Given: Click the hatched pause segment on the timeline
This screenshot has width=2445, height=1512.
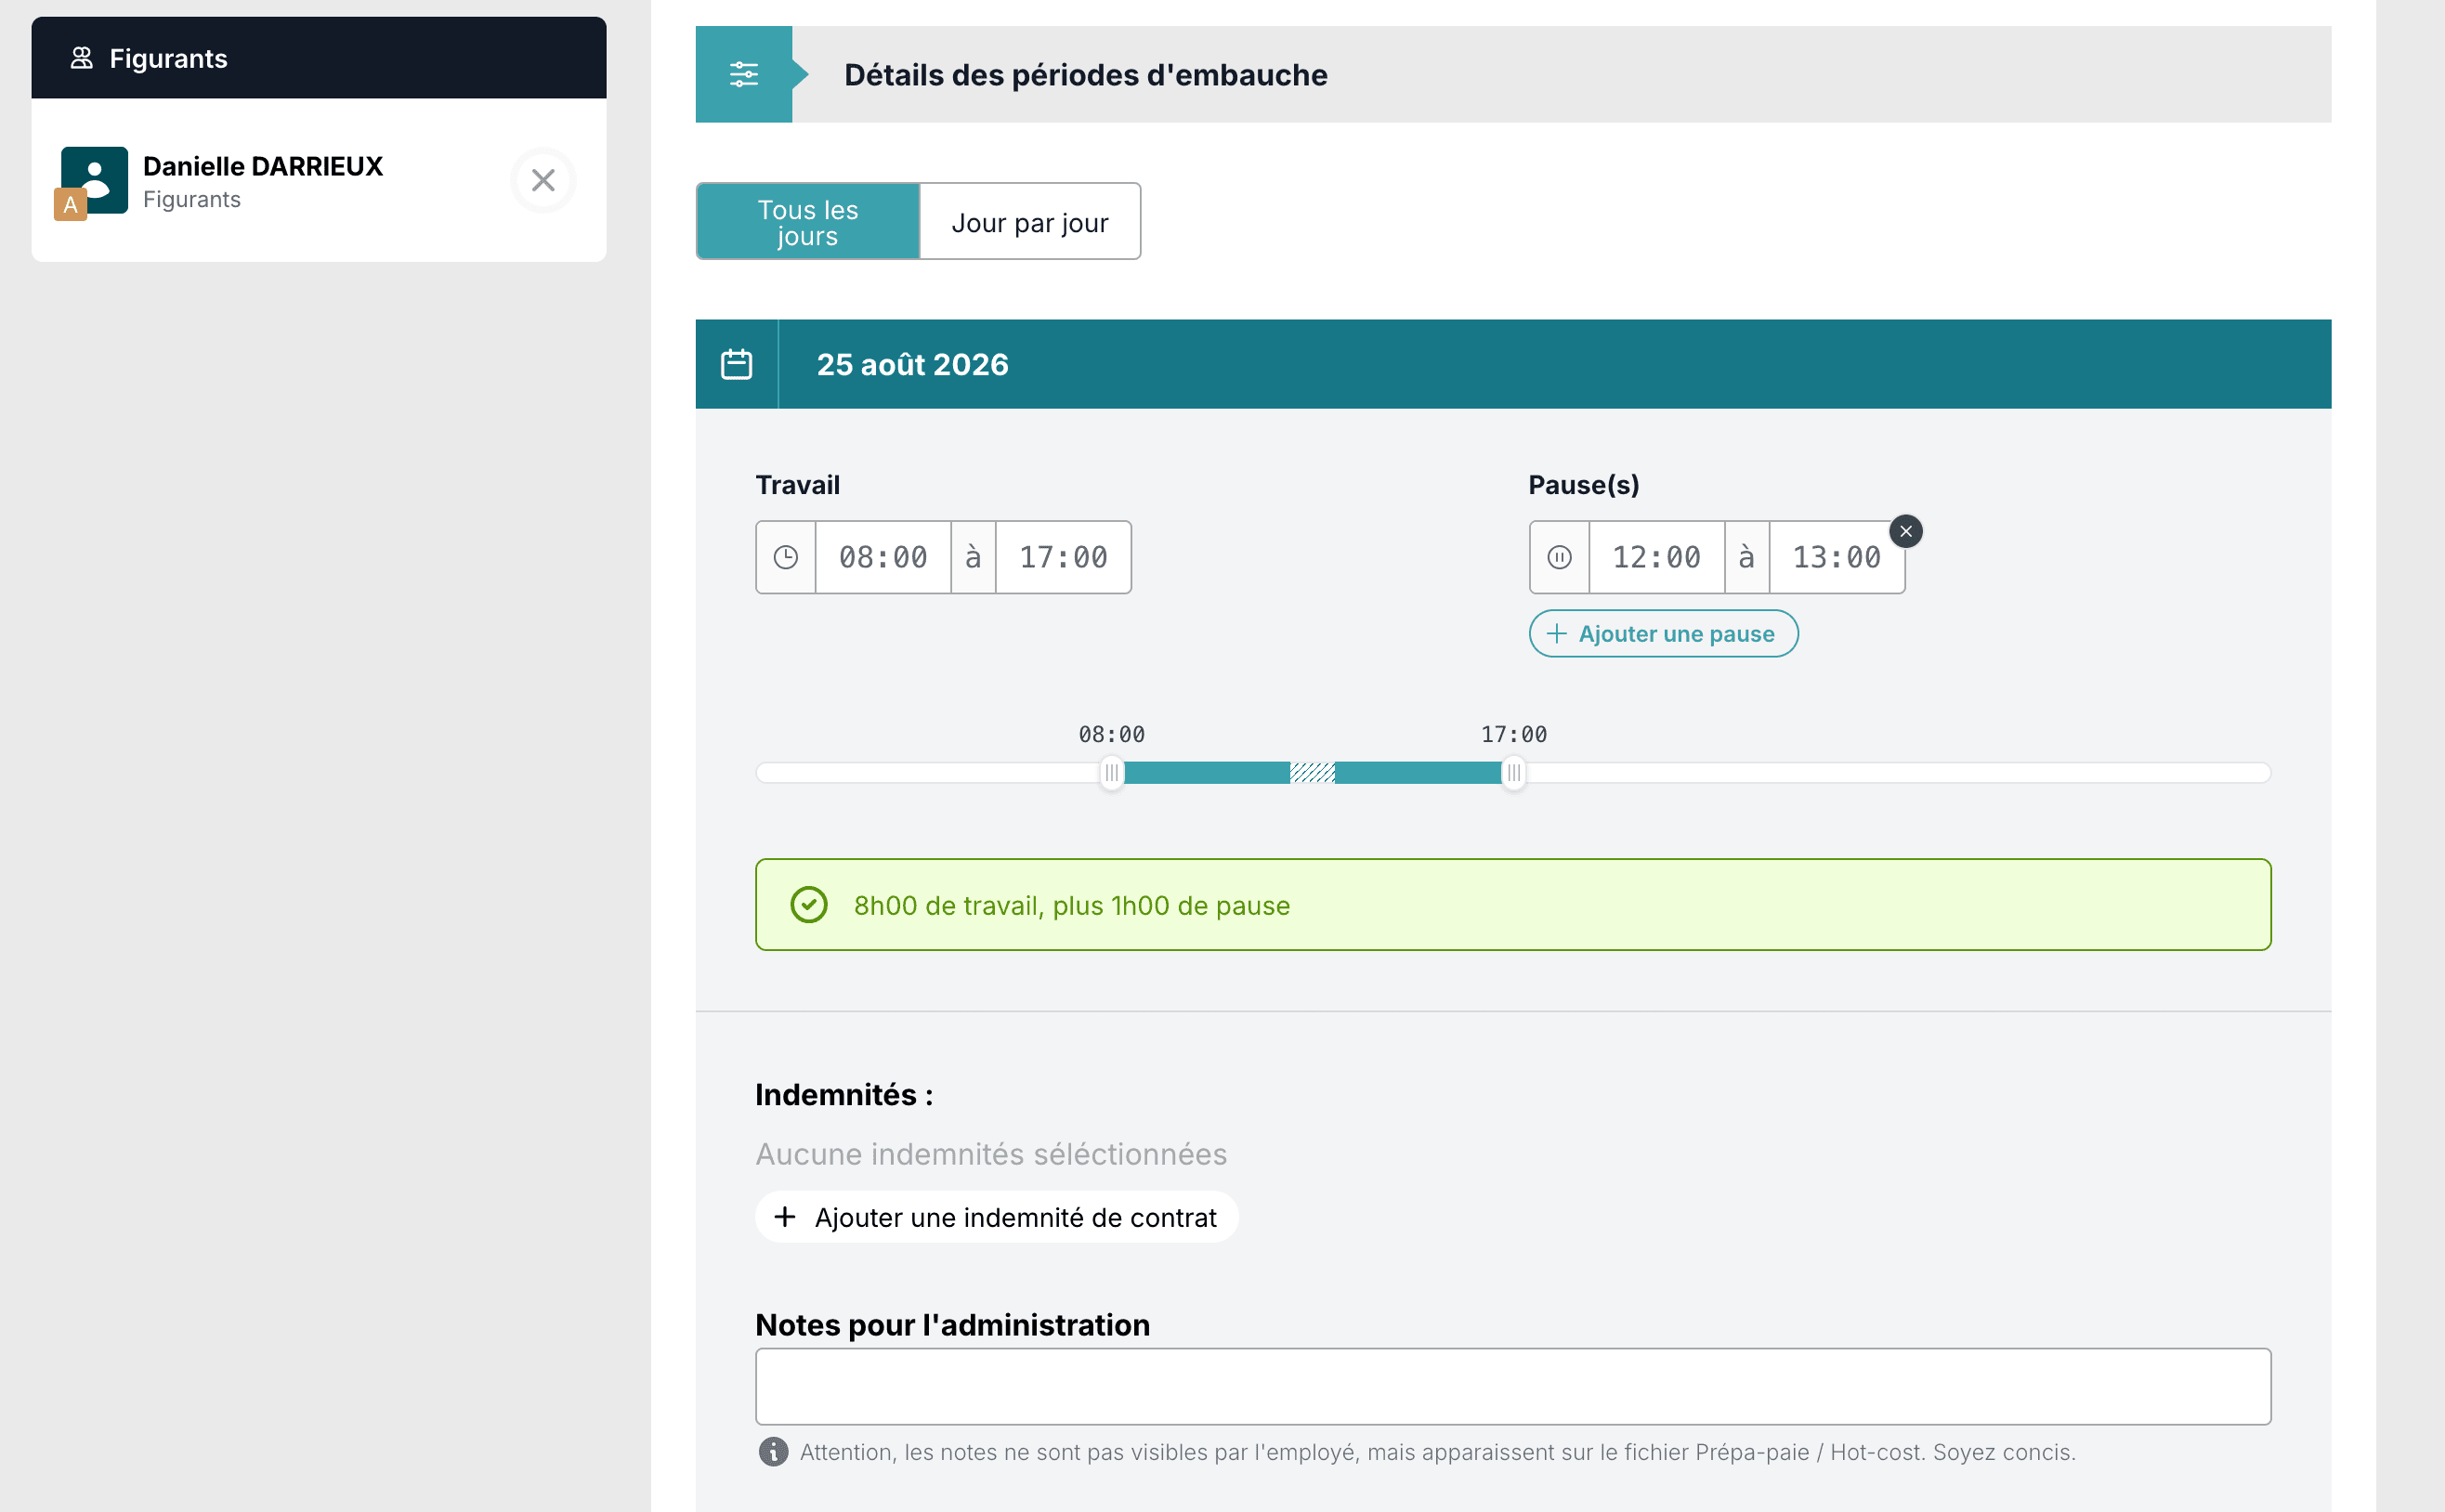Looking at the screenshot, I should pyautogui.click(x=1312, y=773).
